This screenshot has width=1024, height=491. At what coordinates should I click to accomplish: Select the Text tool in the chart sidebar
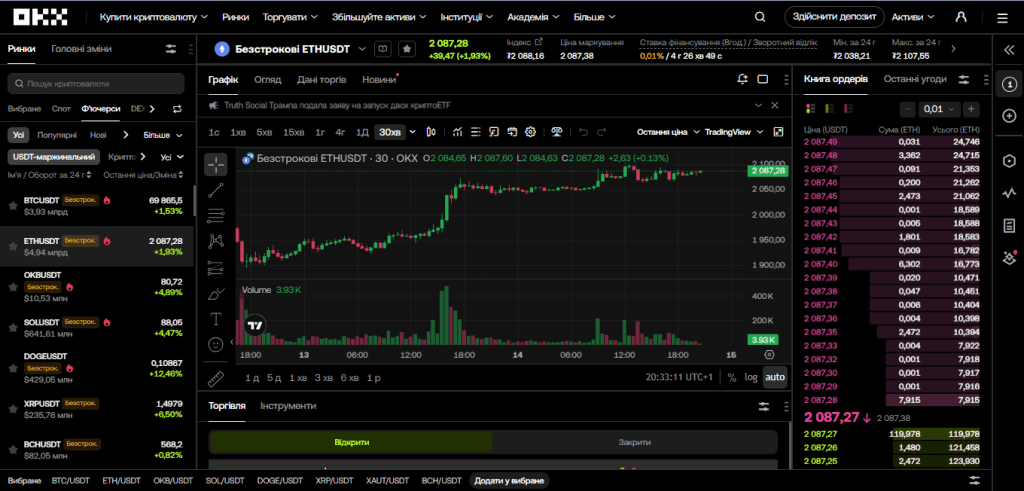tap(216, 319)
